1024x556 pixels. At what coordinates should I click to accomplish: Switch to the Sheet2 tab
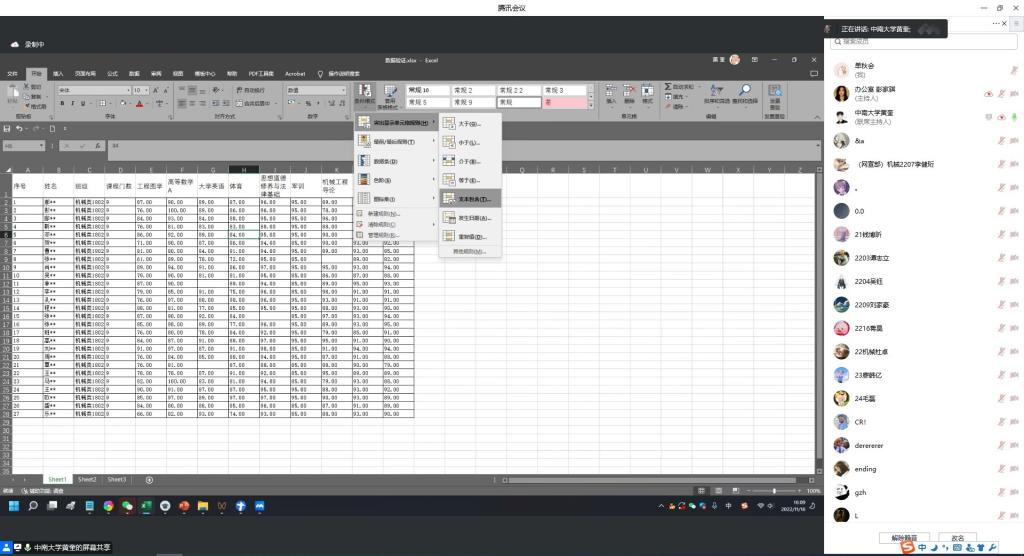[x=87, y=480]
